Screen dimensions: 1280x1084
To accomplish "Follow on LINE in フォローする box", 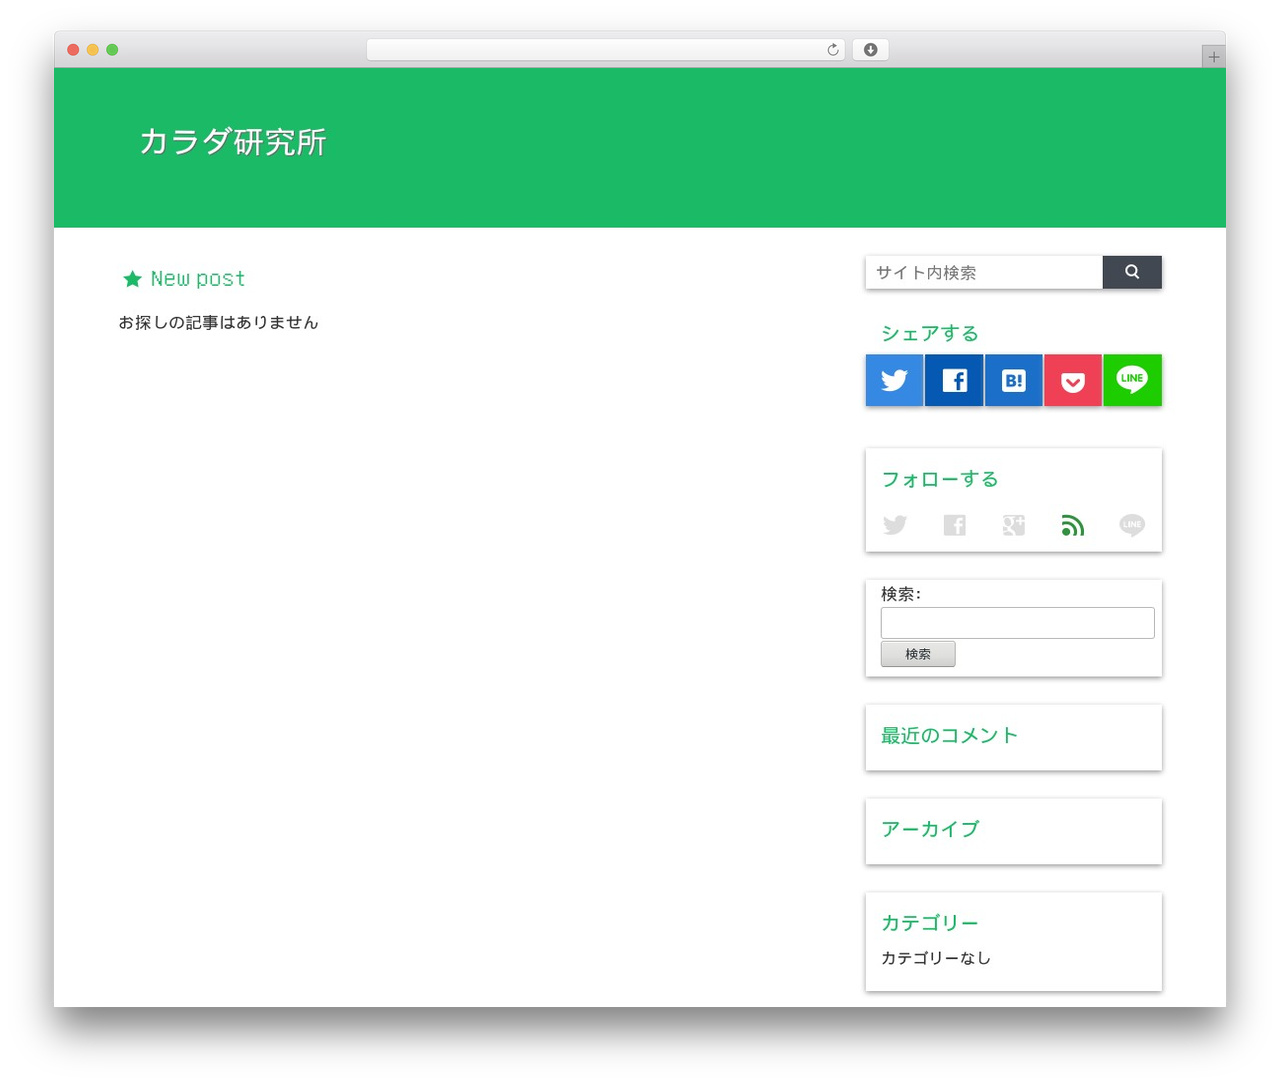I will (1132, 525).
